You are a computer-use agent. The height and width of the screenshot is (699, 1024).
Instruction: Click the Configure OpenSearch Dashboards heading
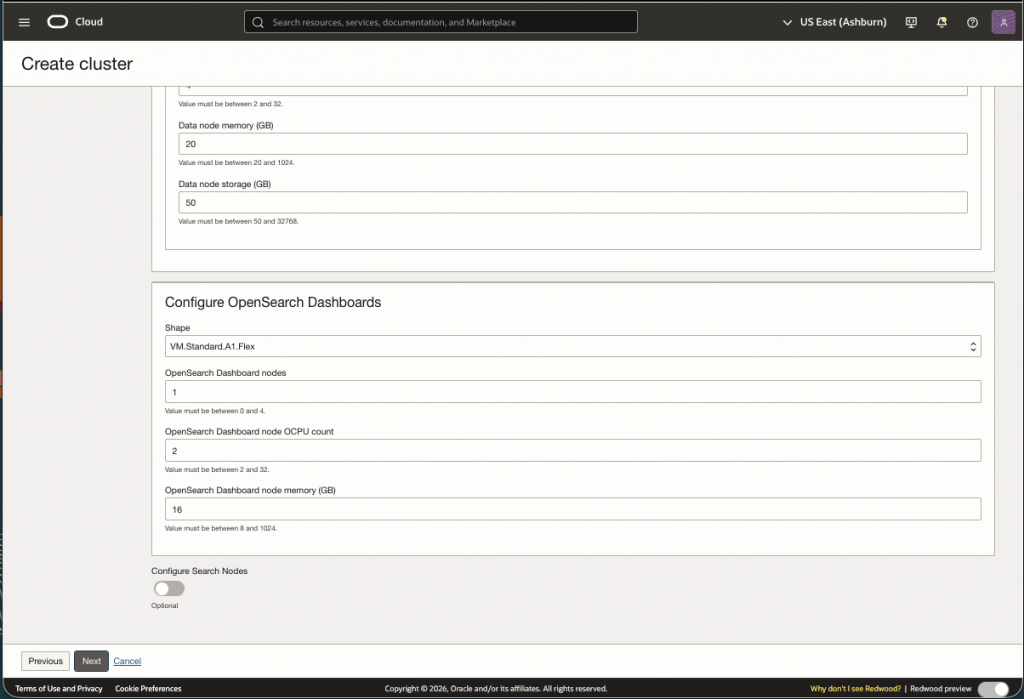(273, 302)
